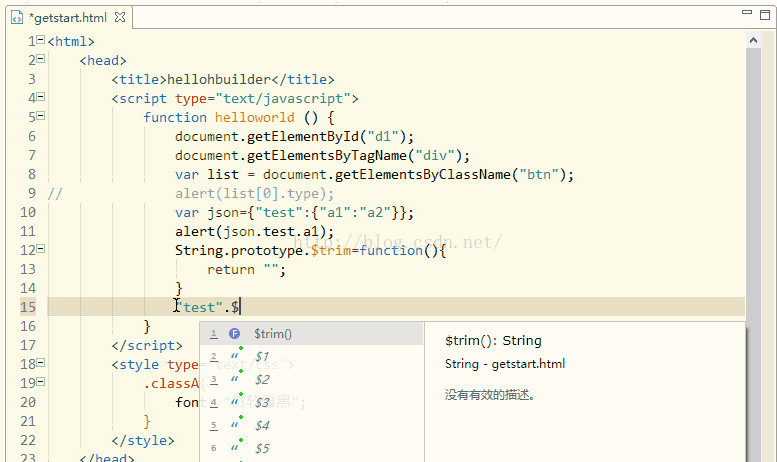
Task: Click the commented alert(list[0].type) line
Action: [x=254, y=193]
